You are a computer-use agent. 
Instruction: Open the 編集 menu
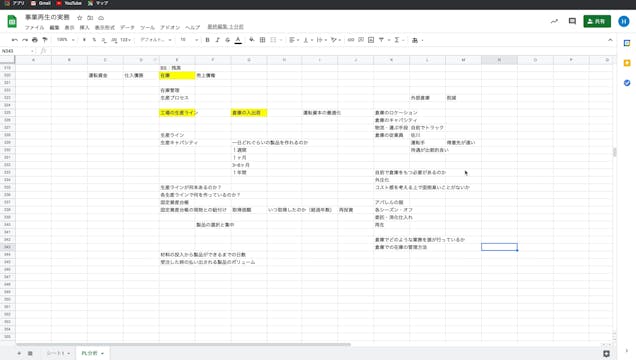coord(54,28)
